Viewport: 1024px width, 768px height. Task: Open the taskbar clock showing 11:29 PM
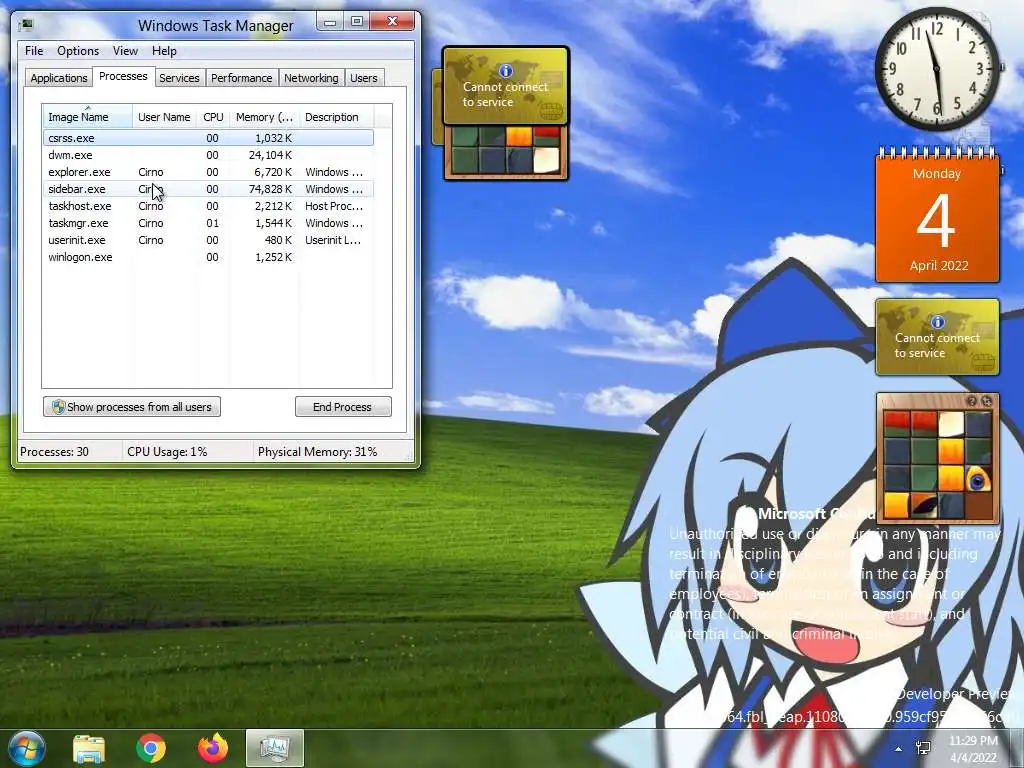click(973, 749)
